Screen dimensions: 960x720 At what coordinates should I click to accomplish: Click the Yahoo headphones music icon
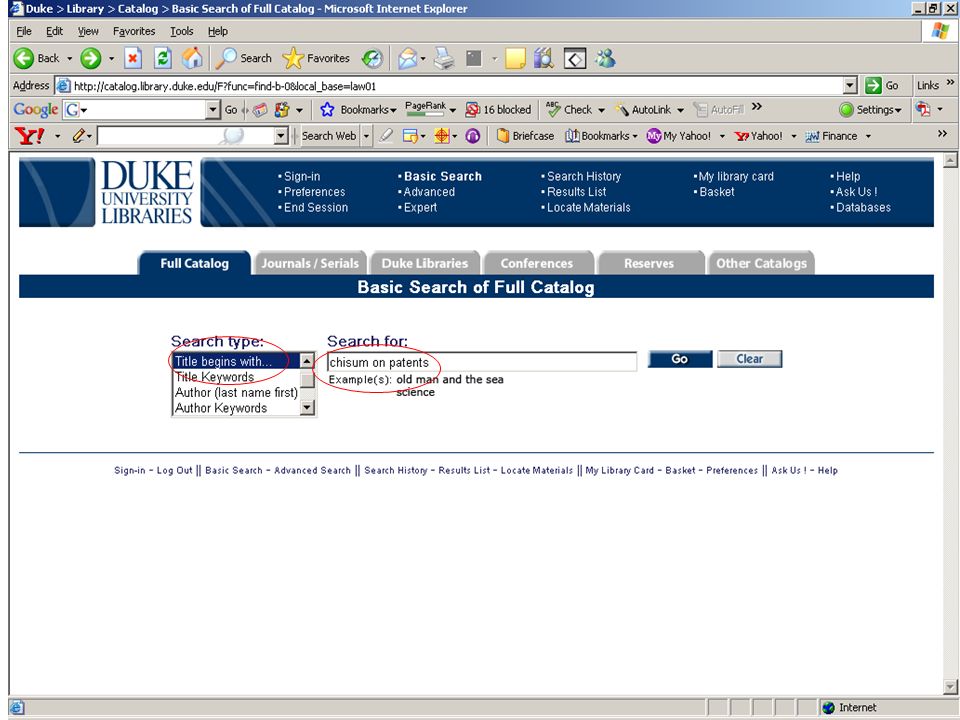473,136
